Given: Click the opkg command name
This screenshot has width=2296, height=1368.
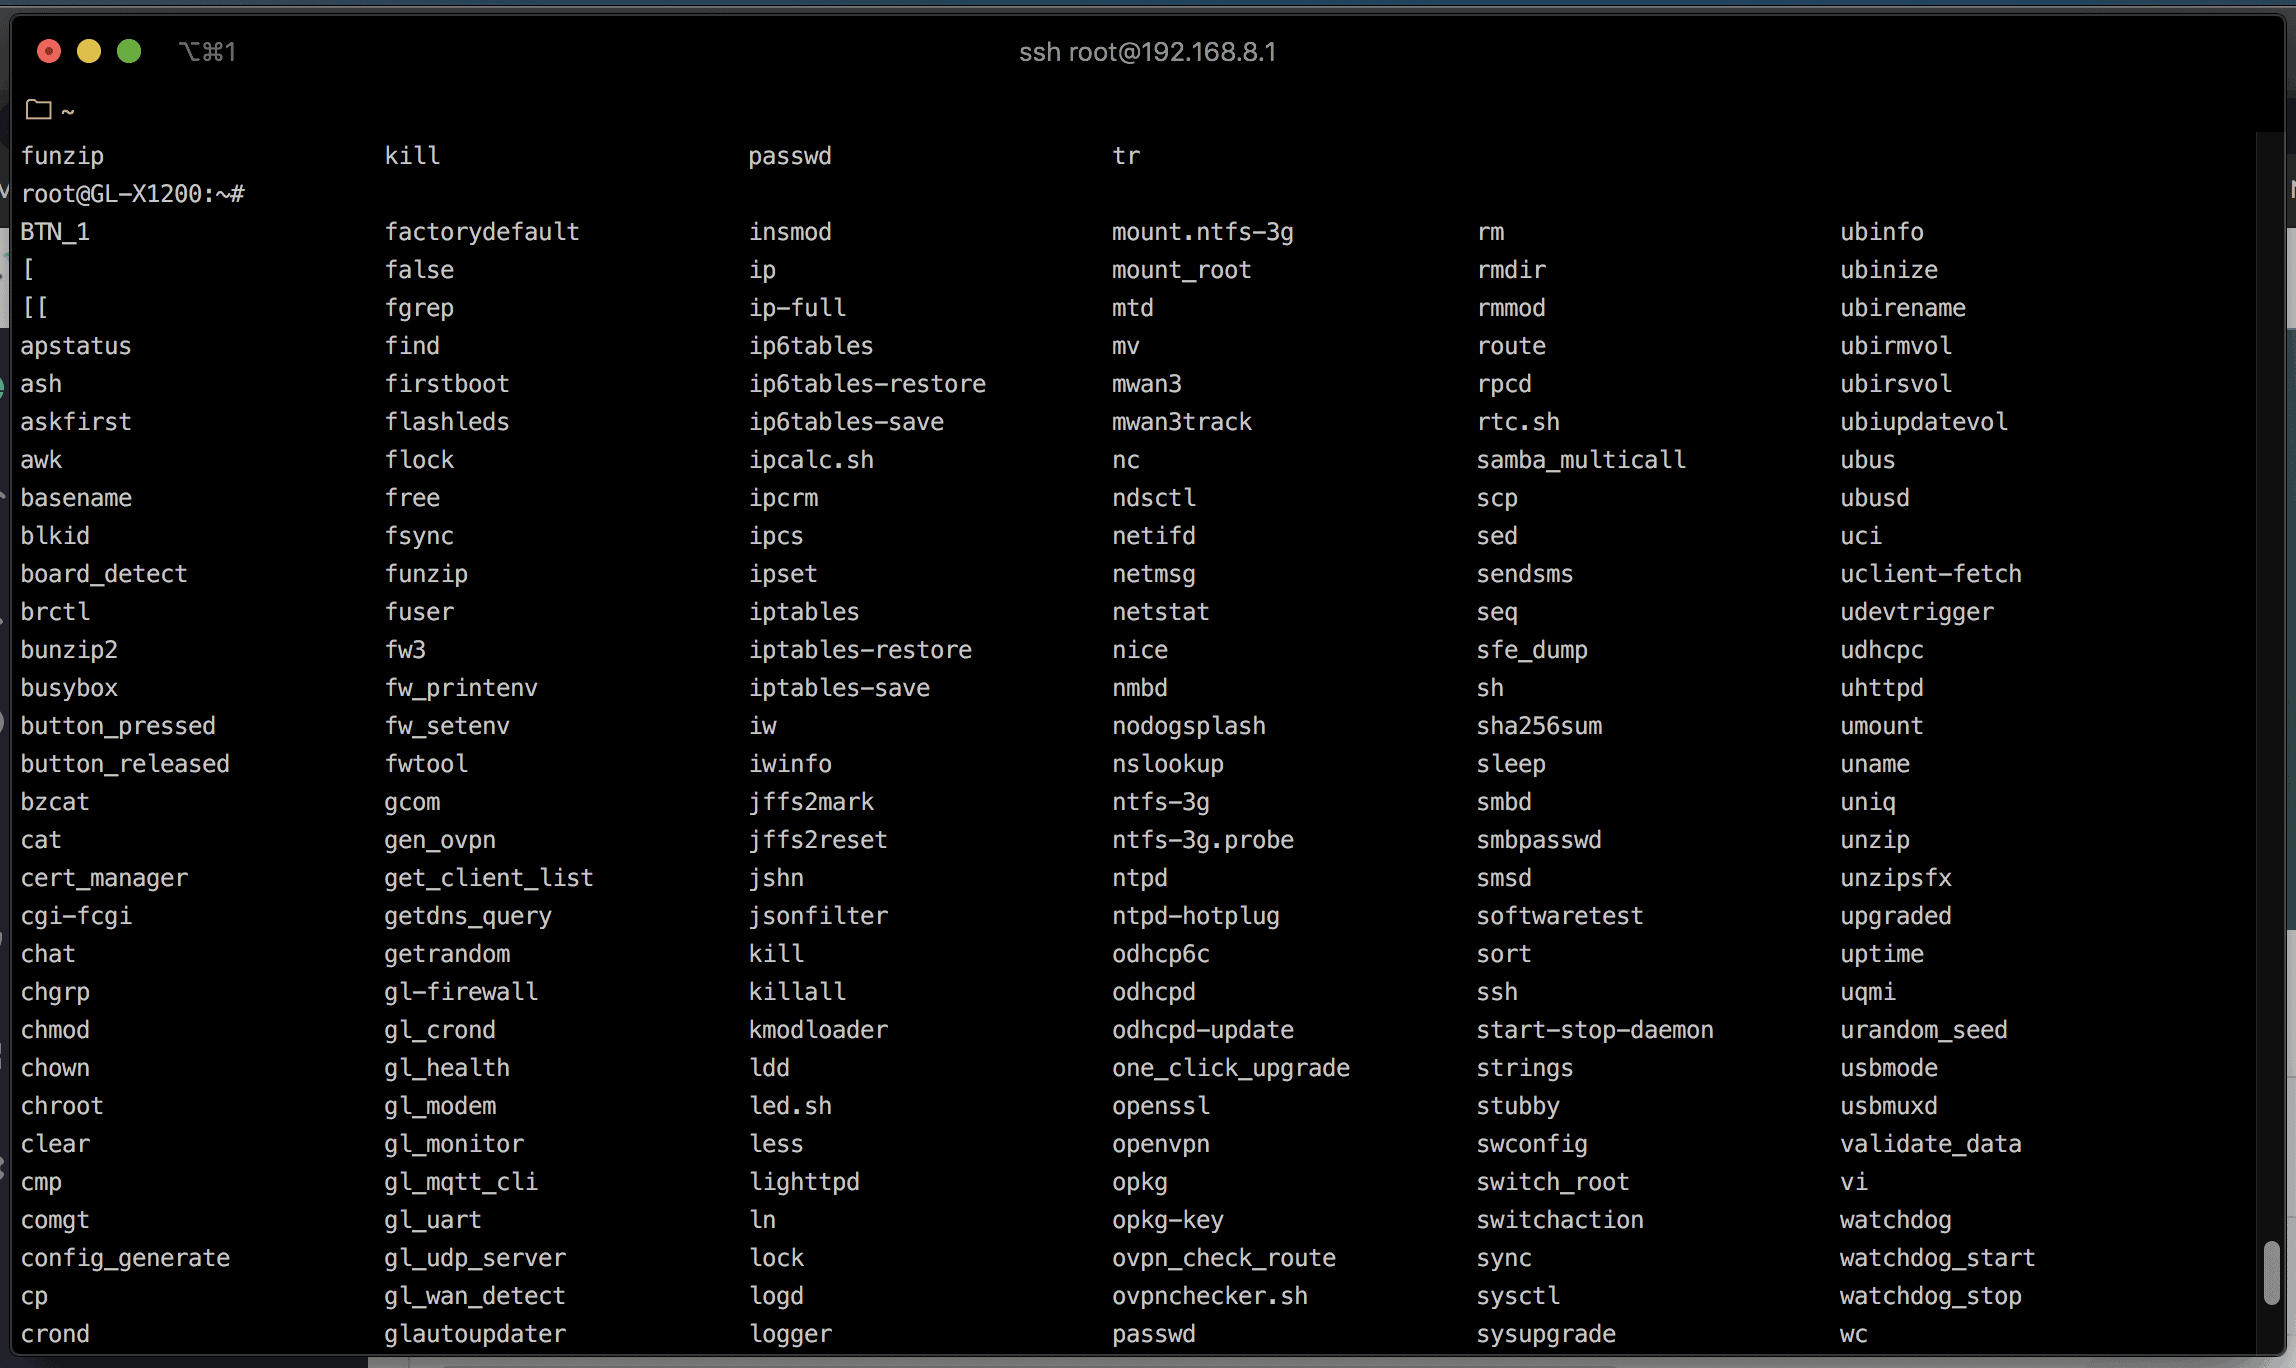Looking at the screenshot, I should pos(1139,1182).
